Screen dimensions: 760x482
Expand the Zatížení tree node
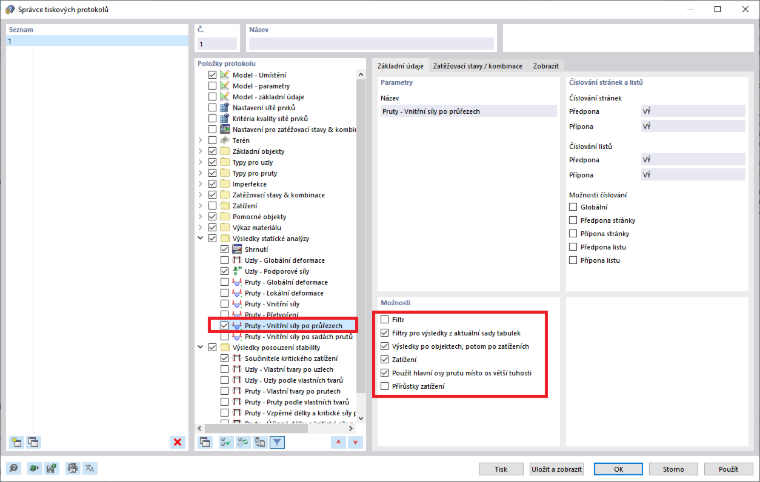click(x=201, y=206)
